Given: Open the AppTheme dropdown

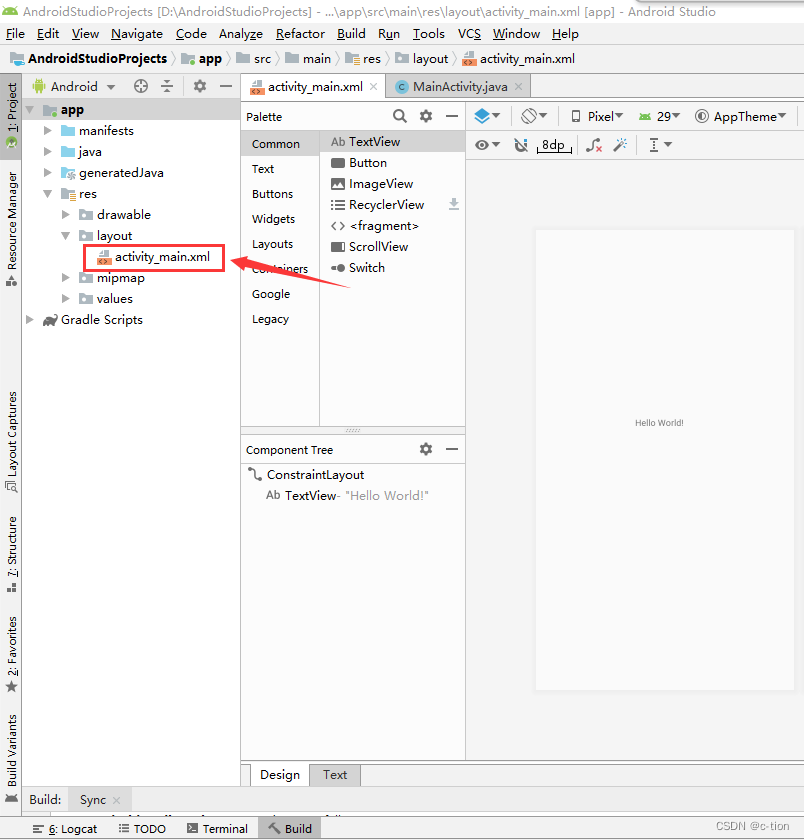Looking at the screenshot, I should 741,116.
